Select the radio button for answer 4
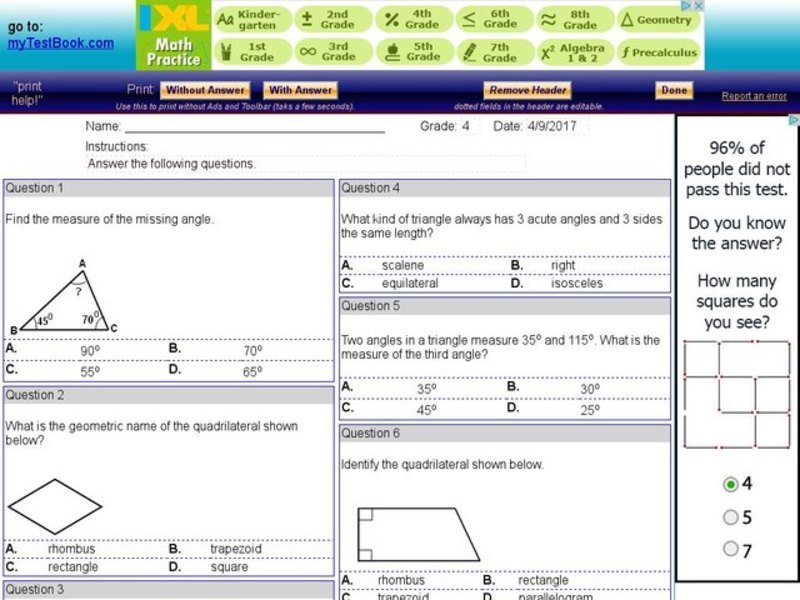800x600 pixels. [730, 484]
